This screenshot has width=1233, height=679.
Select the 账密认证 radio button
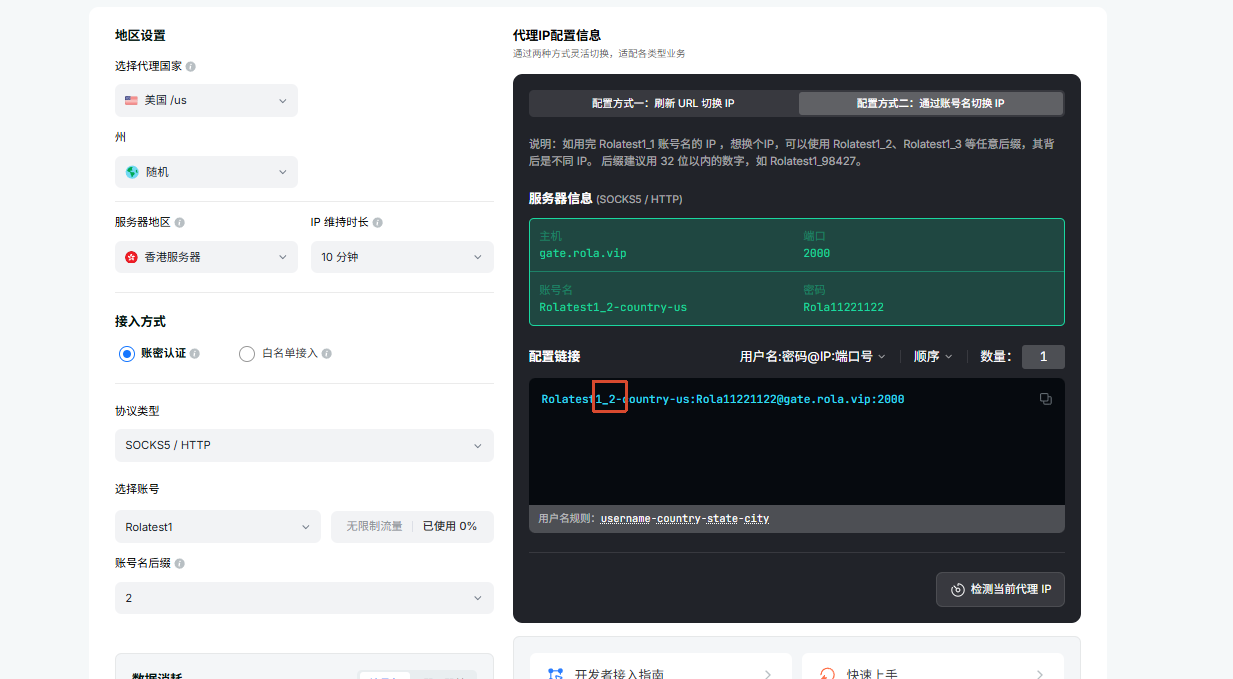pos(126,353)
